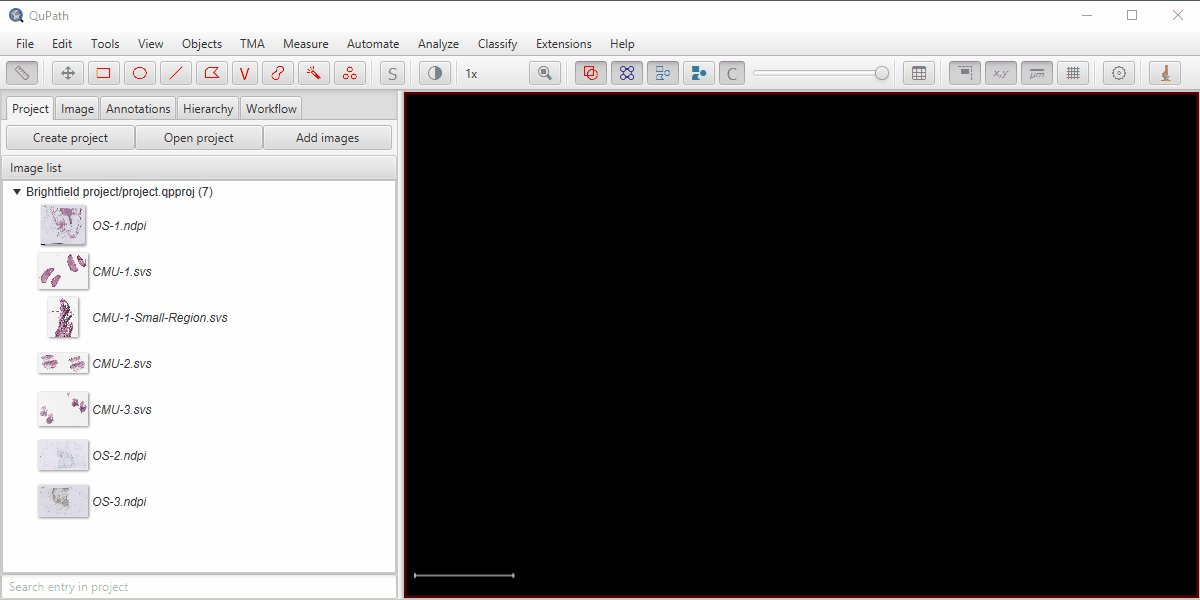Open Brightness/Contrast dialog
Viewport: 1200px width, 600px height.
tap(434, 73)
